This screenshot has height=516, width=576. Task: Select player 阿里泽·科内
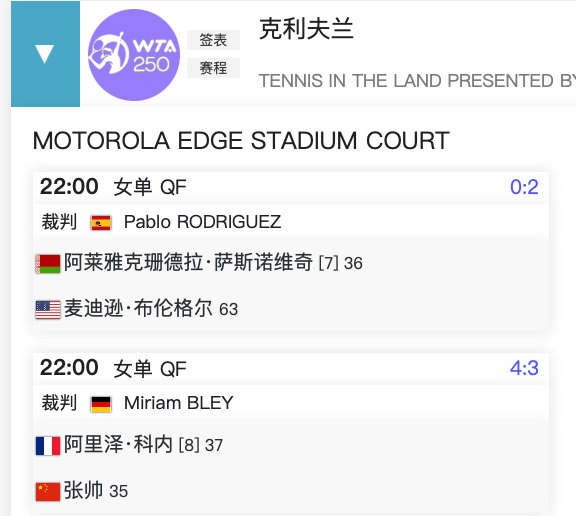(118, 444)
